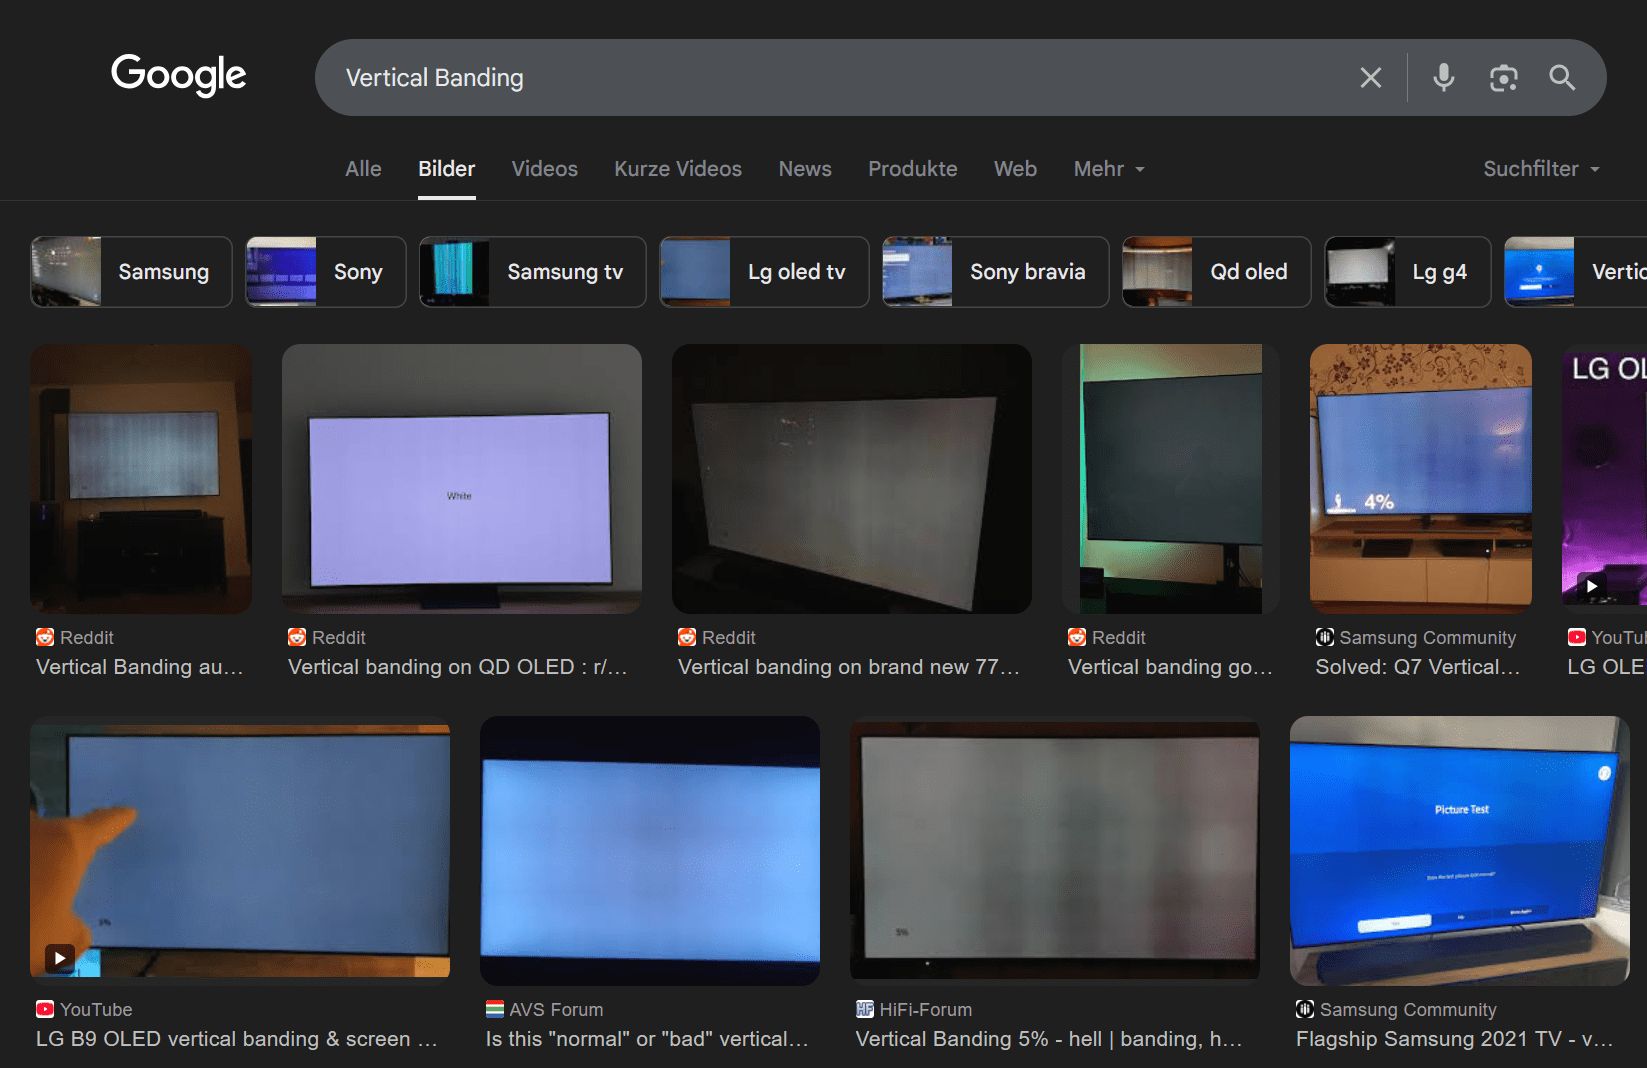This screenshot has width=1647, height=1068.
Task: Select the Lg g4 filter chip
Action: pyautogui.click(x=1407, y=272)
